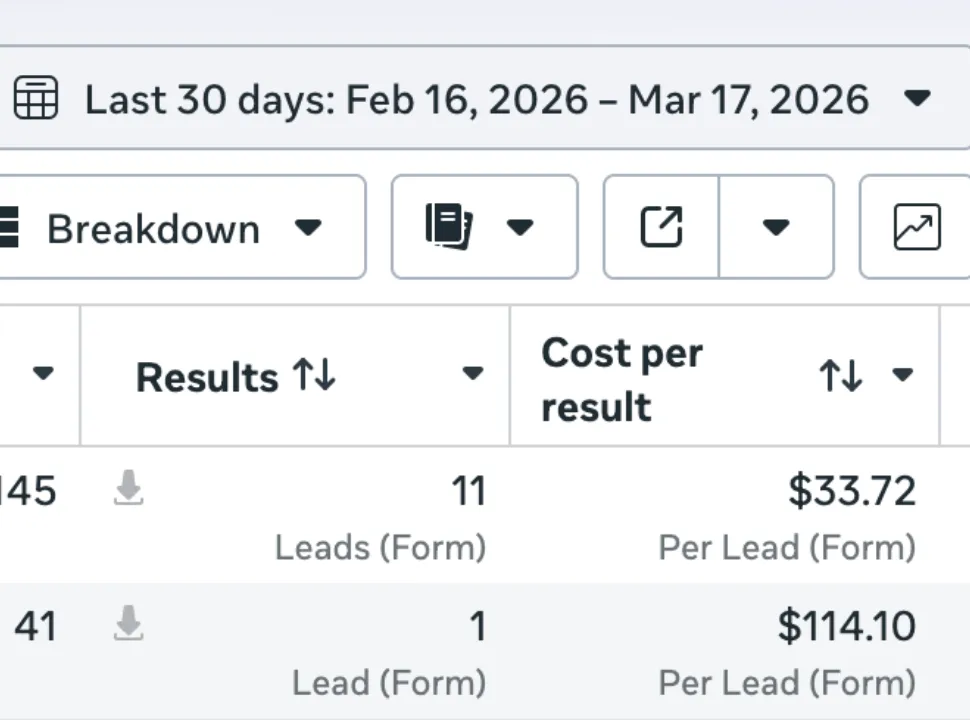Screen dimensions: 970x720
Task: Click download icon in 1 Lead row
Action: click(x=128, y=625)
